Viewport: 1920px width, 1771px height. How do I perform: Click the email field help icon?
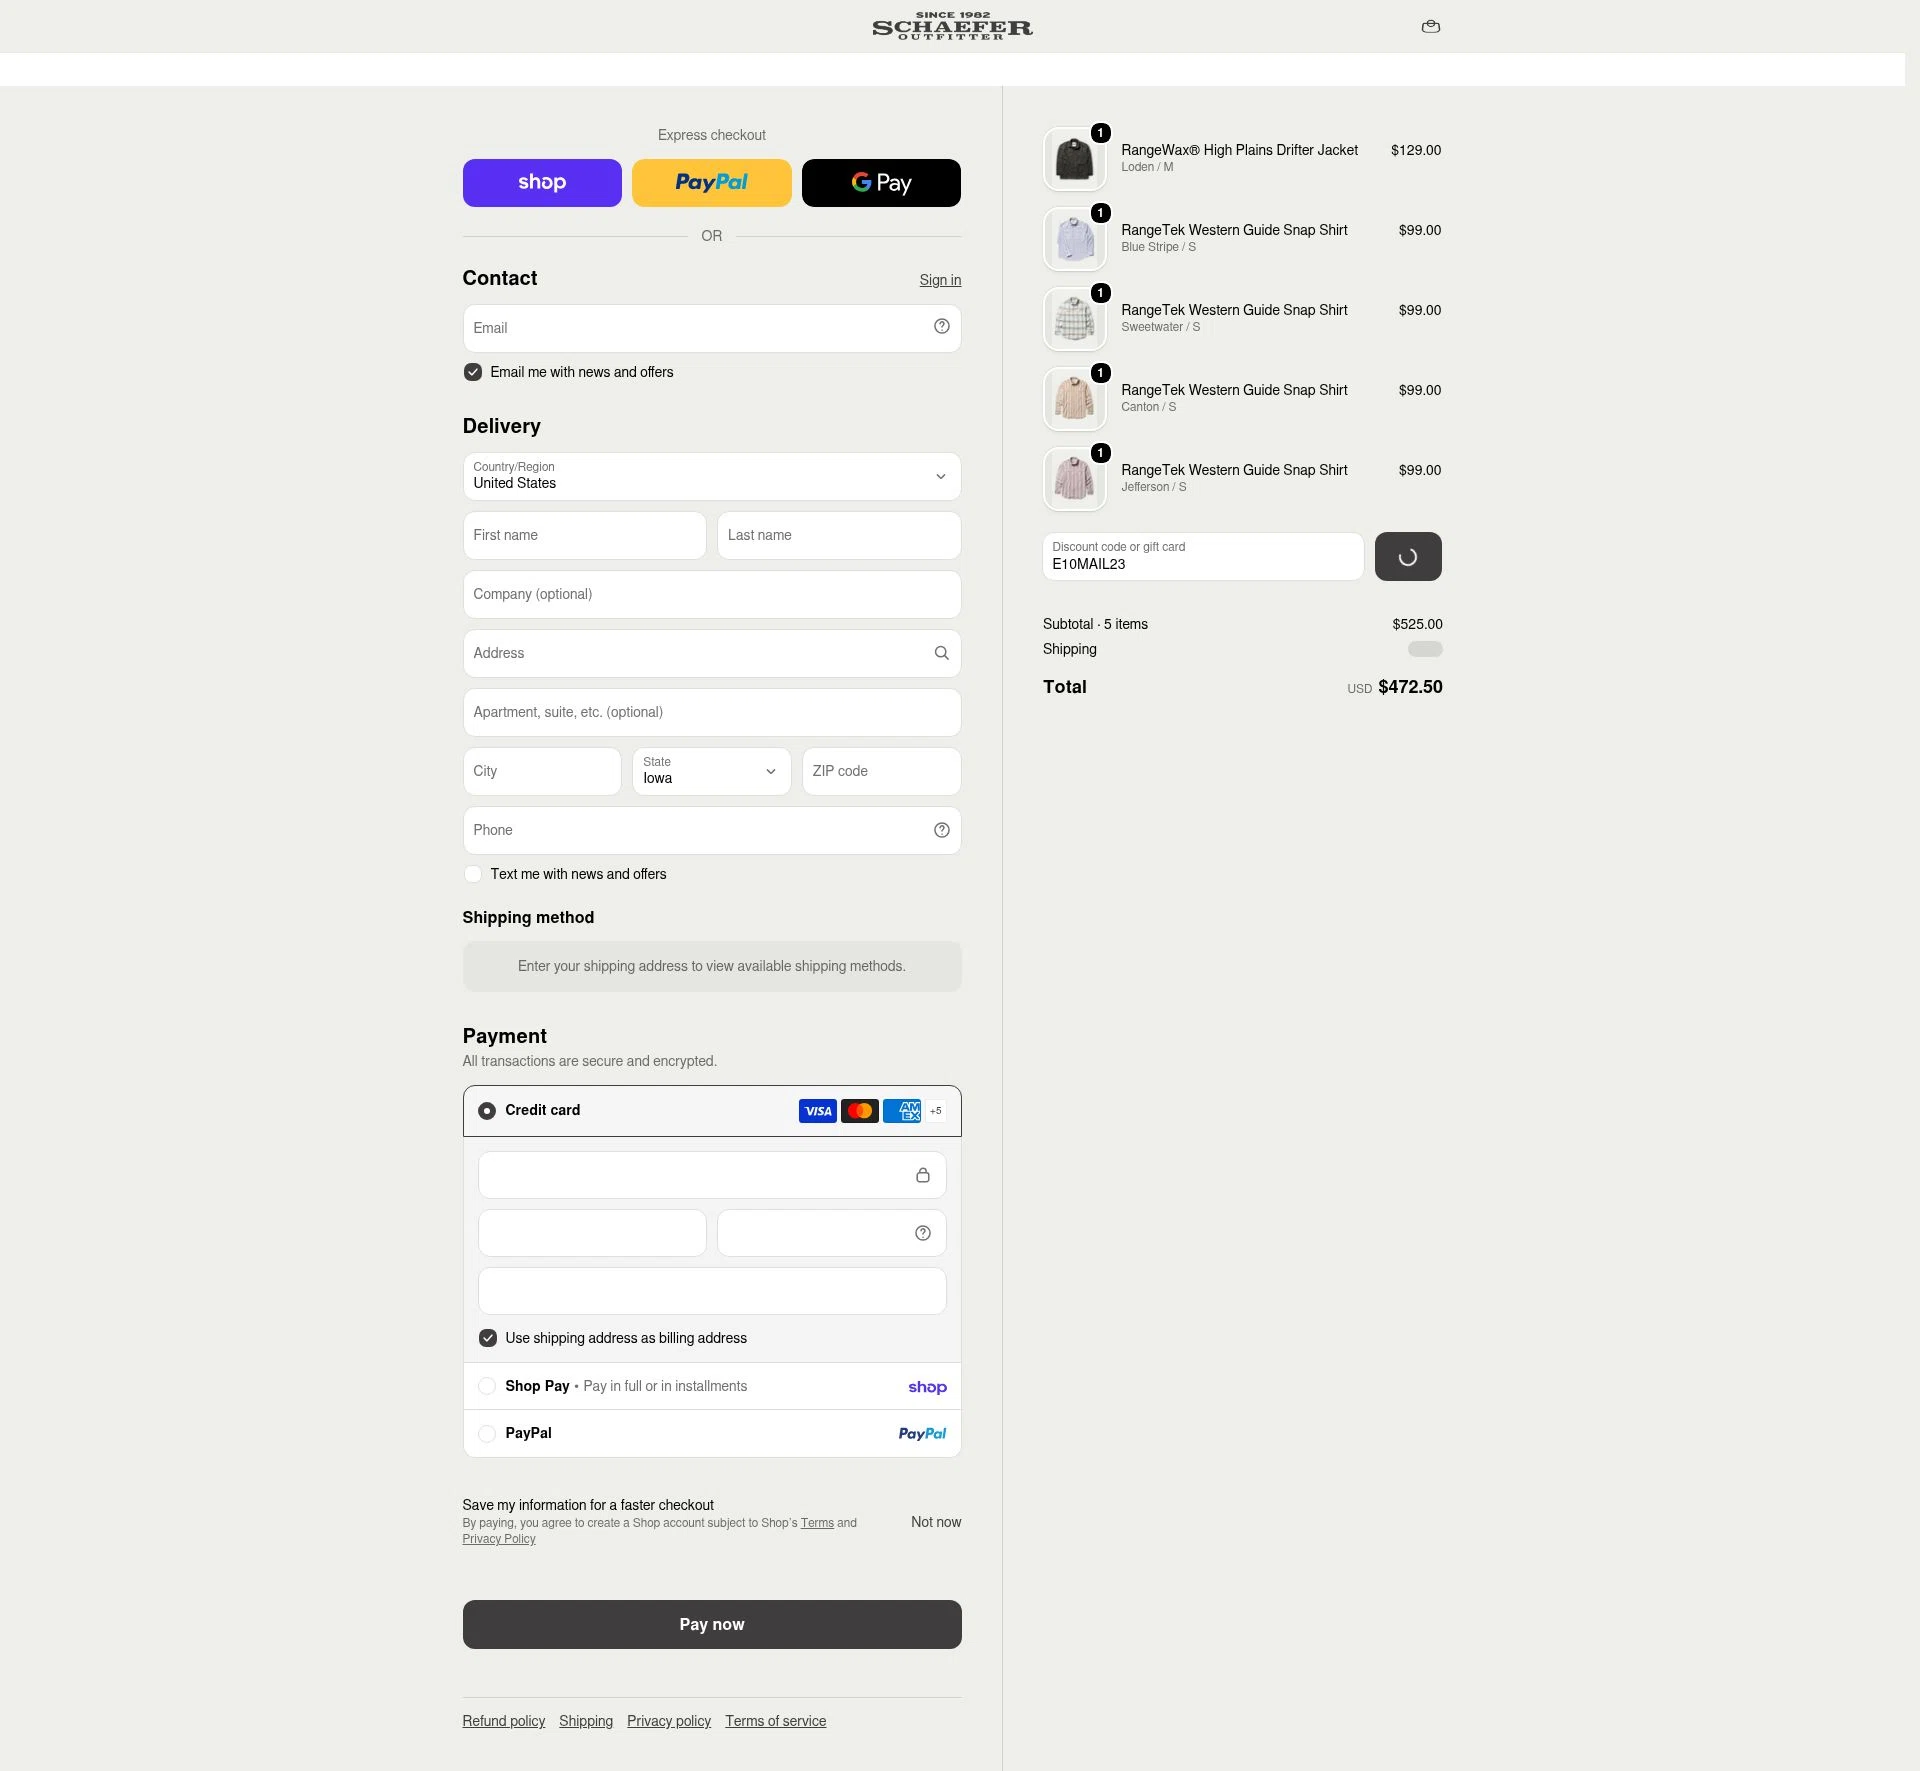tap(941, 326)
